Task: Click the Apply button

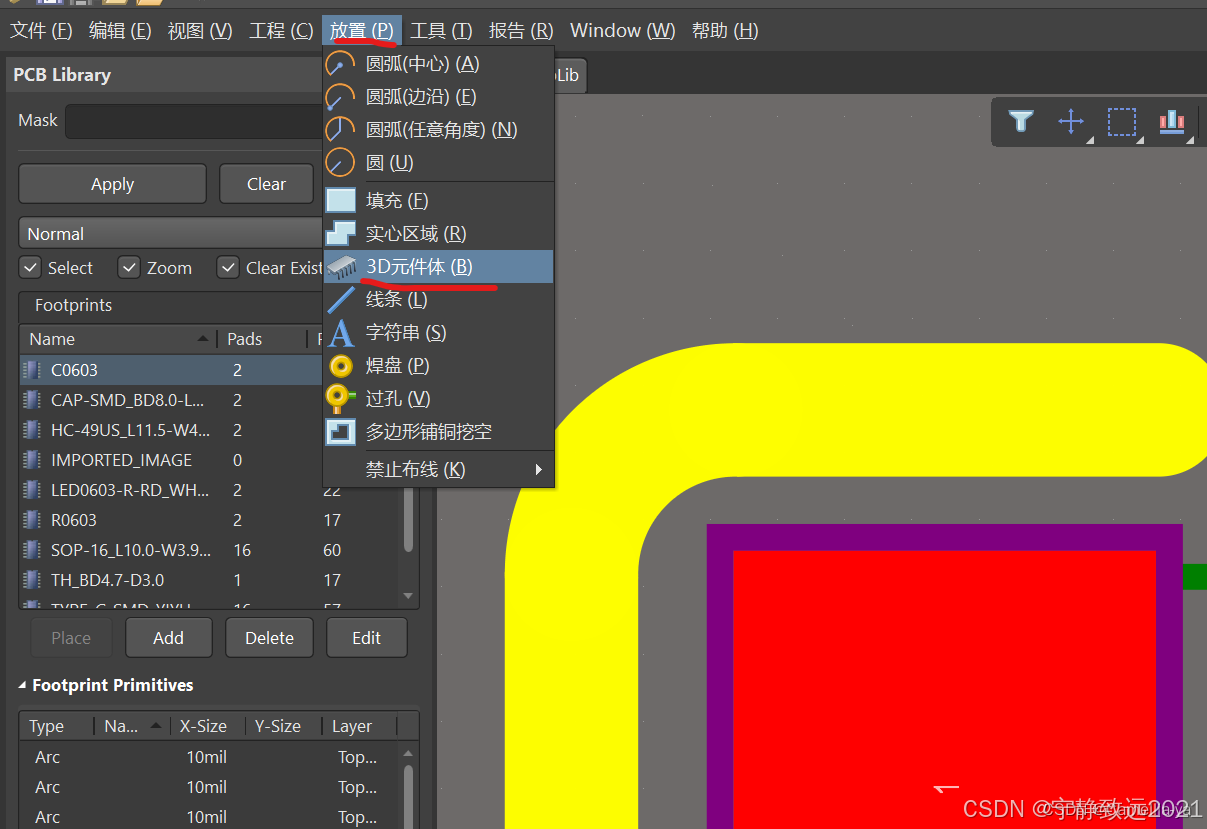Action: pos(112,184)
